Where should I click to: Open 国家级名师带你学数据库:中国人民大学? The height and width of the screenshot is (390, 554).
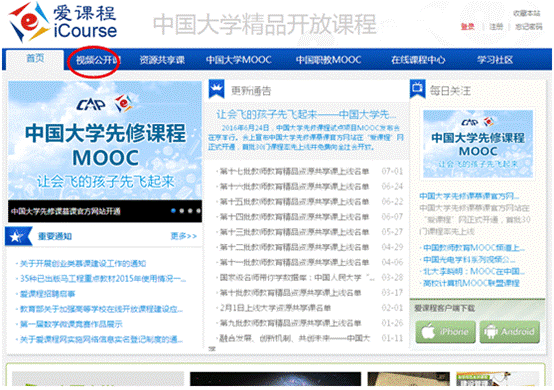(297, 277)
